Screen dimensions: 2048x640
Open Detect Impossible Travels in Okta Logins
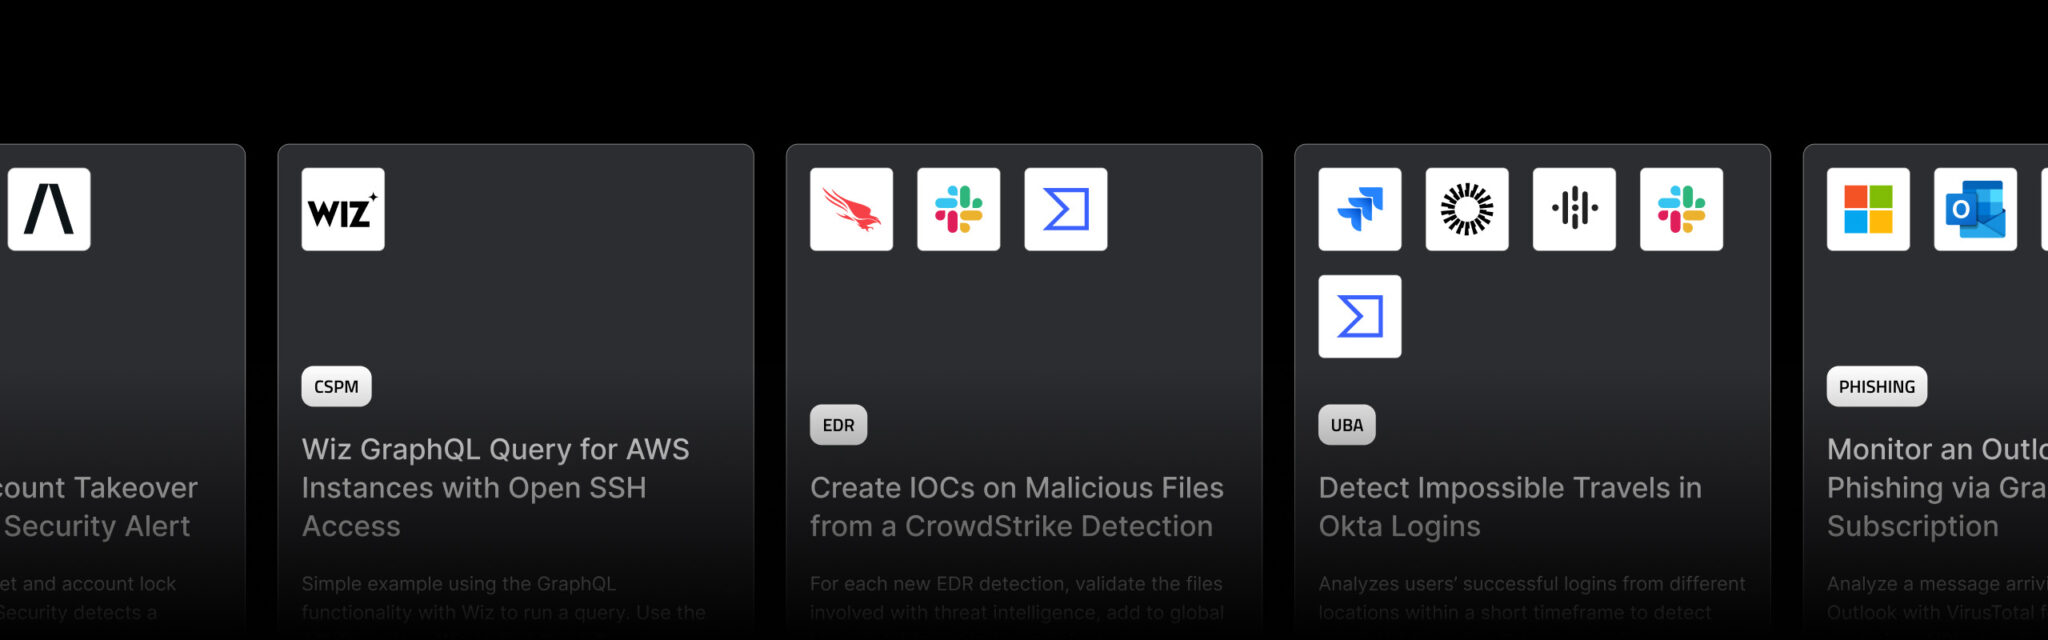click(x=1509, y=506)
